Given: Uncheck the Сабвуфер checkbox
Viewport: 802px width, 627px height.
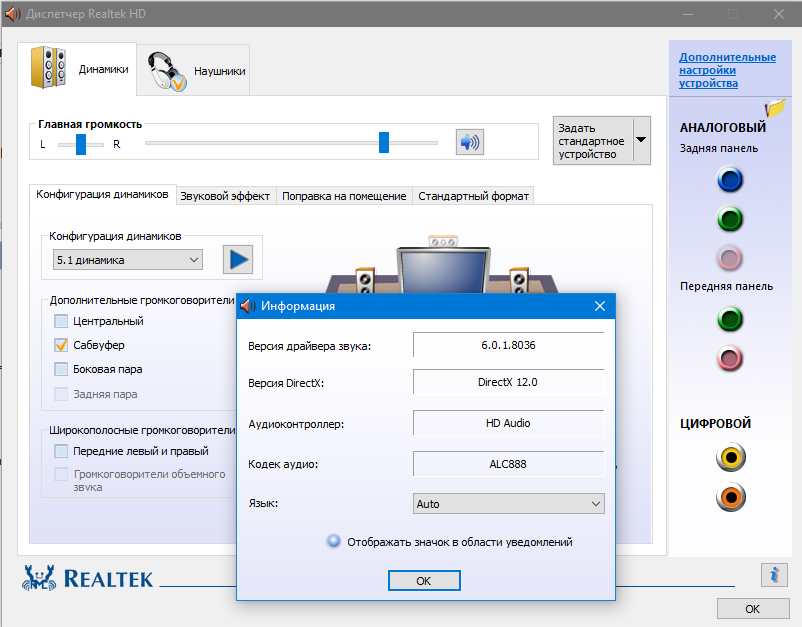Looking at the screenshot, I should point(61,345).
